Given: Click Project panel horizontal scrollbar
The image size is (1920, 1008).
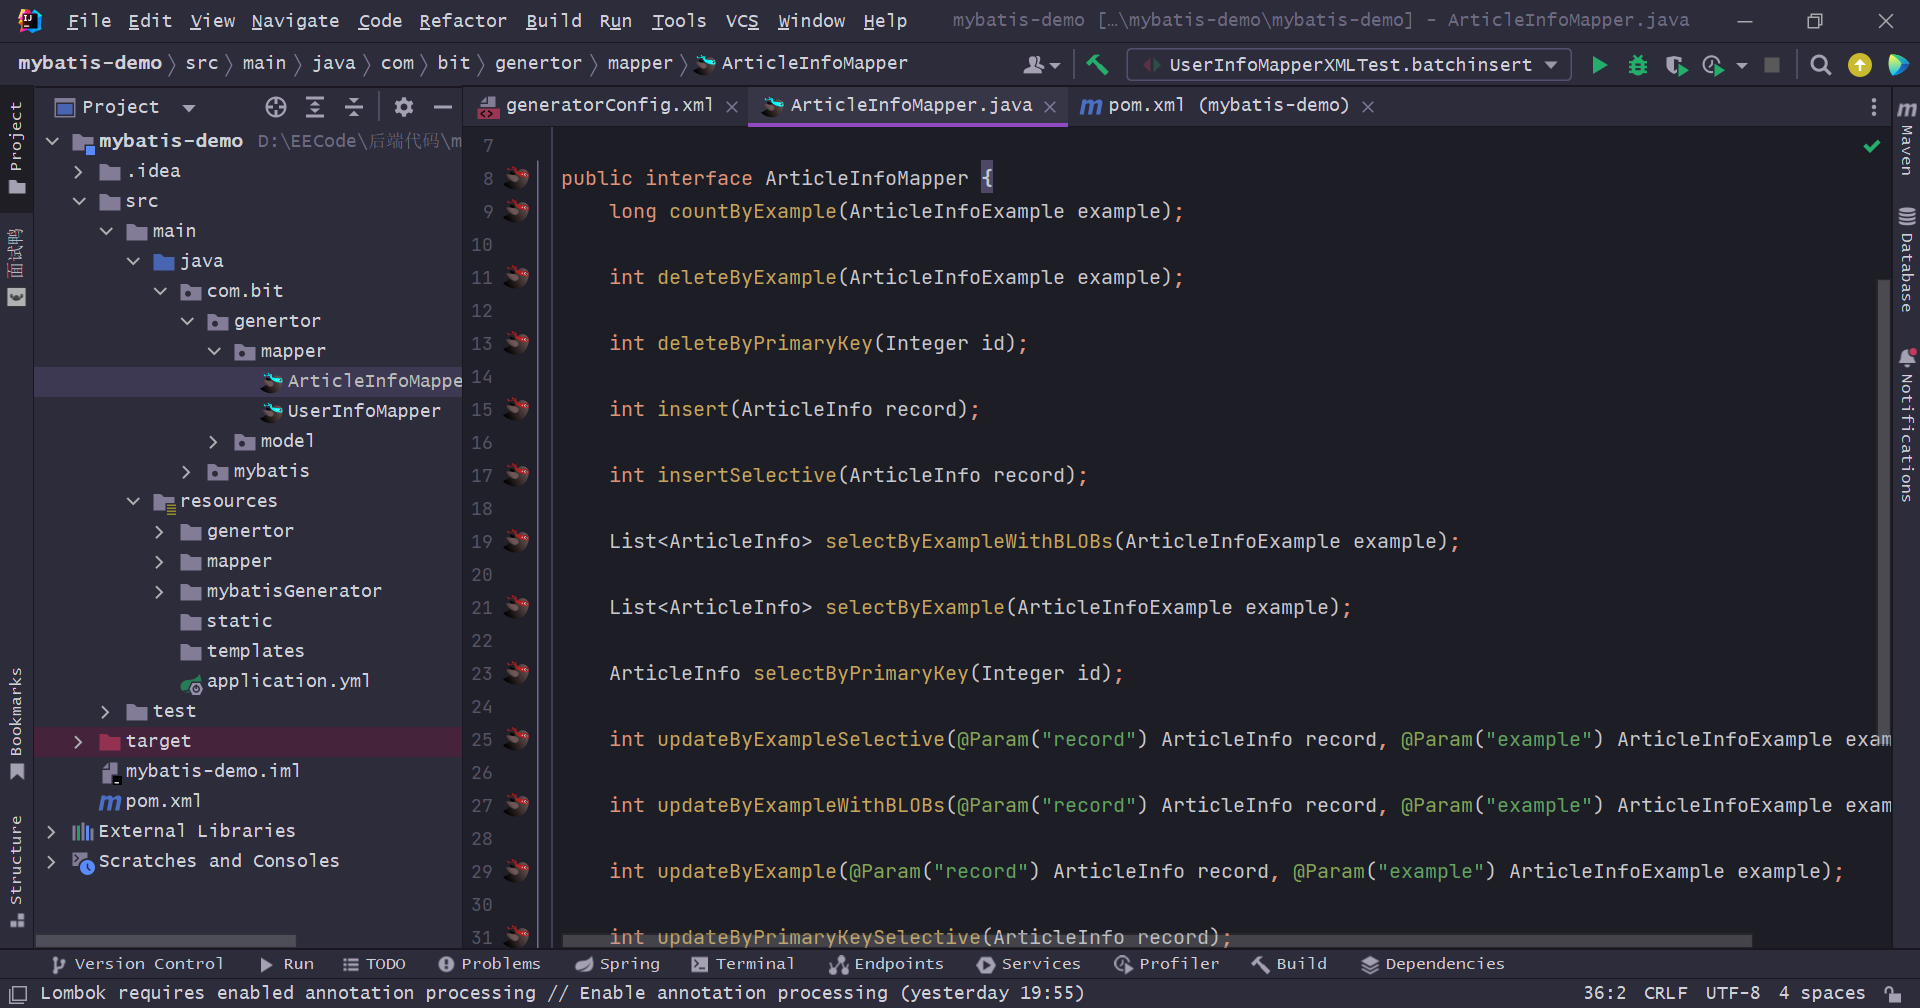Looking at the screenshot, I should pos(166,941).
